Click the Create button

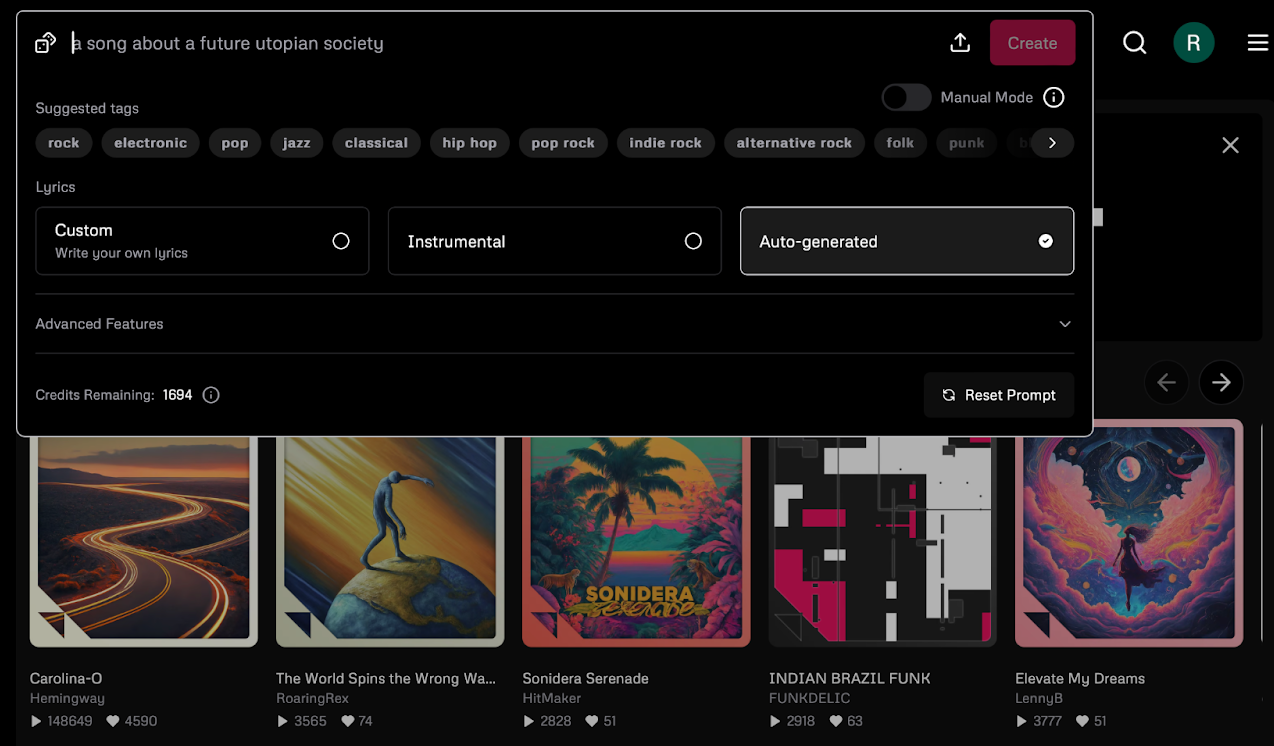click(1032, 42)
